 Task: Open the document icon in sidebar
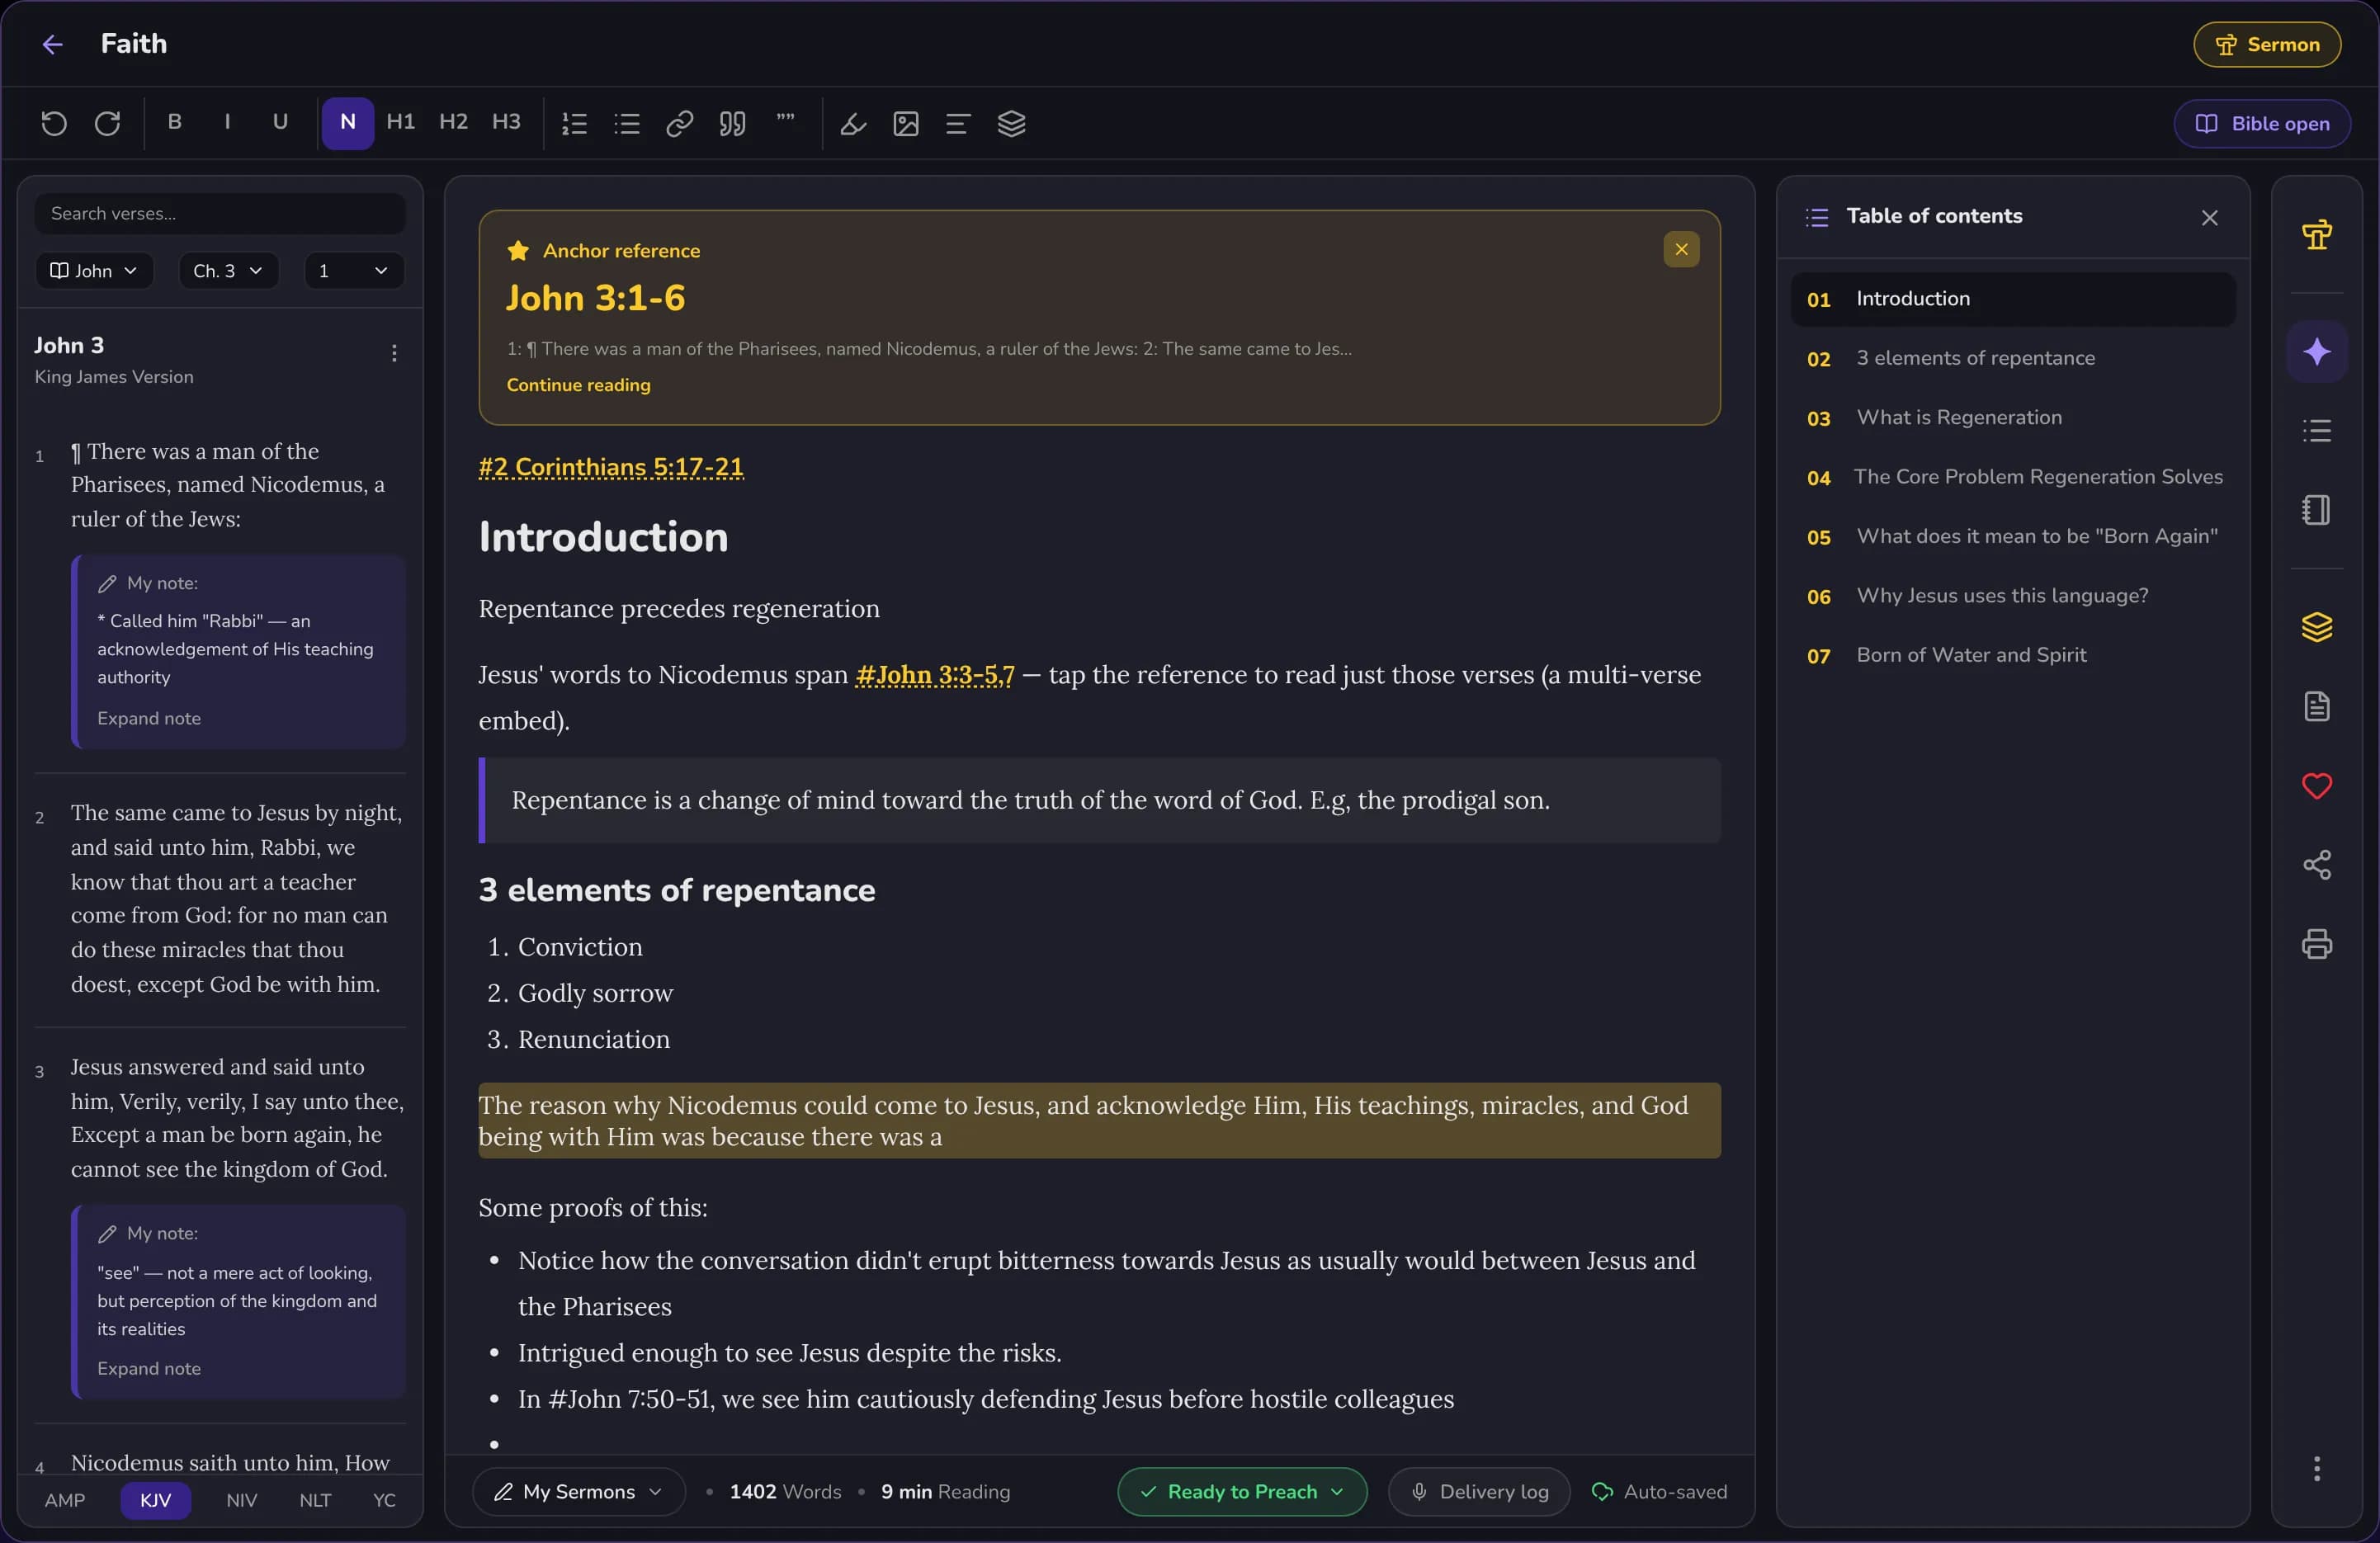[2317, 706]
